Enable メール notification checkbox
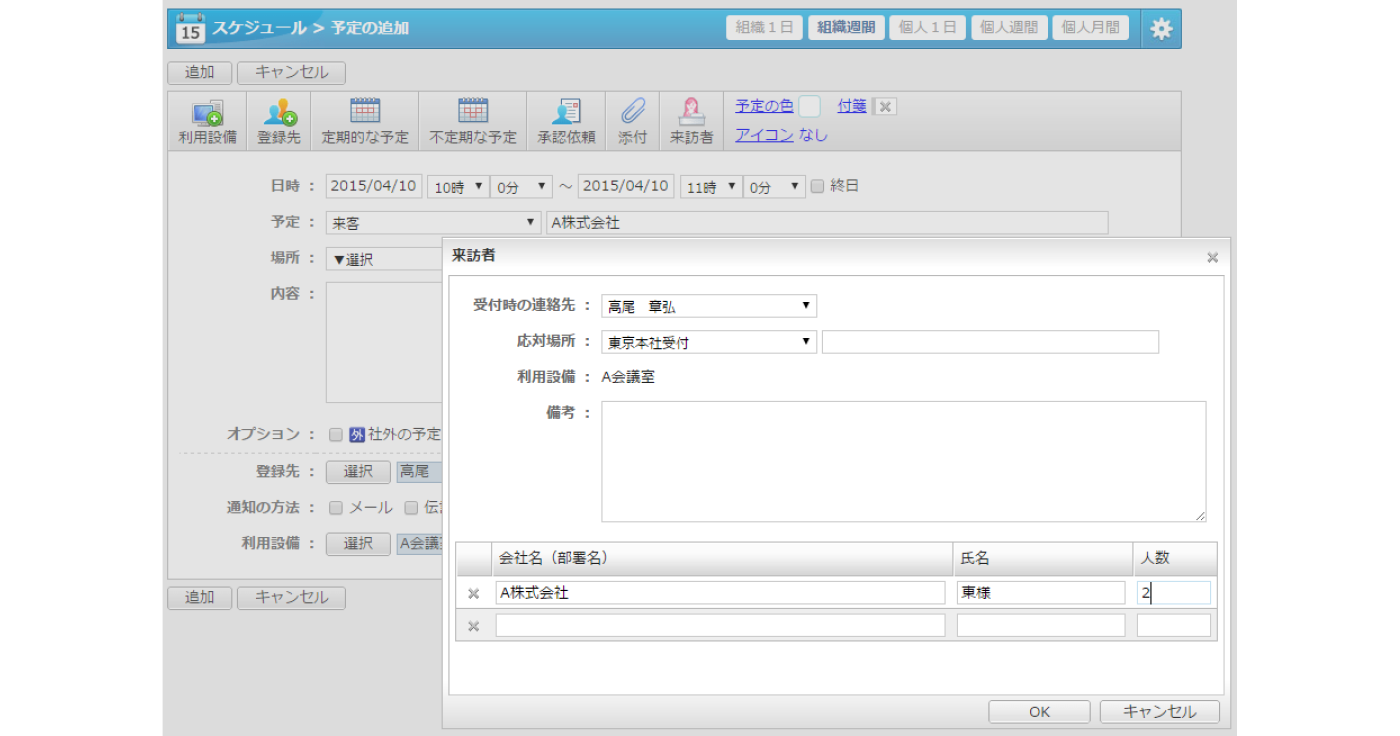 coord(336,507)
